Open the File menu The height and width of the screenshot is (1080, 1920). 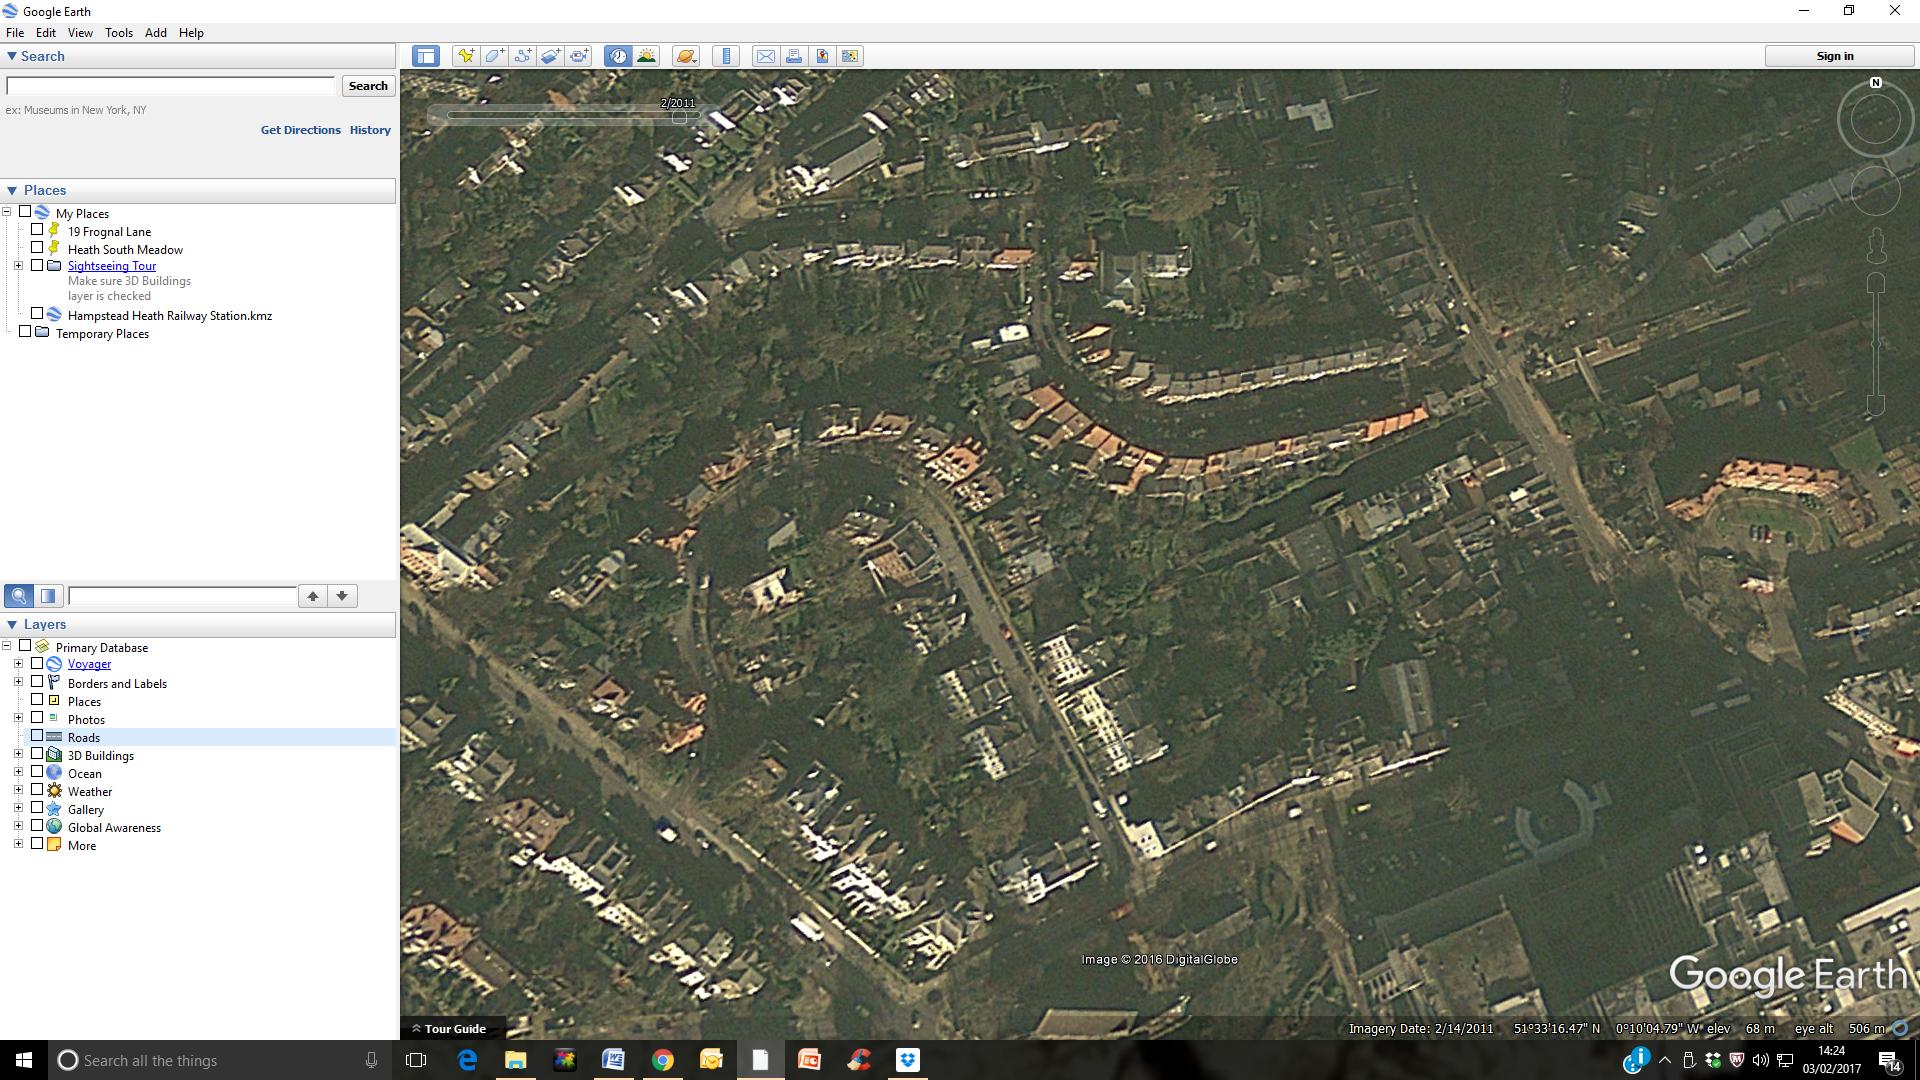(x=15, y=33)
